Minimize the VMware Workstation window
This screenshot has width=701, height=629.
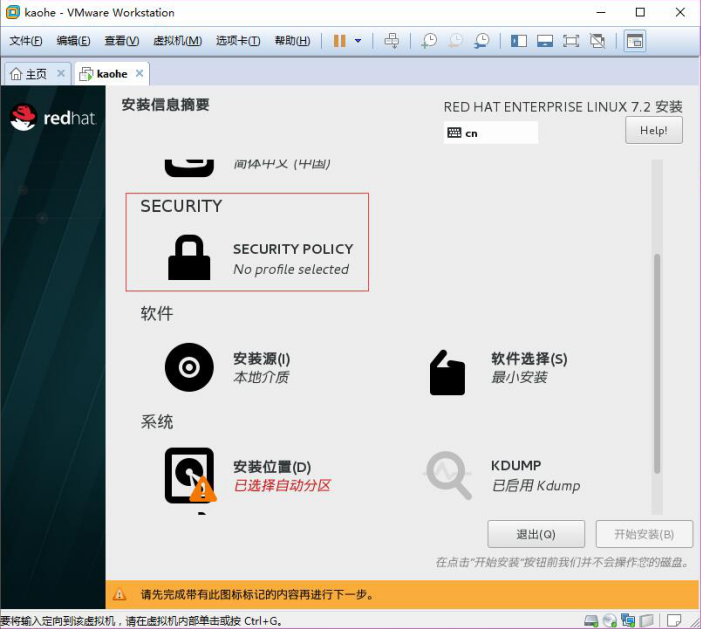pyautogui.click(x=601, y=12)
